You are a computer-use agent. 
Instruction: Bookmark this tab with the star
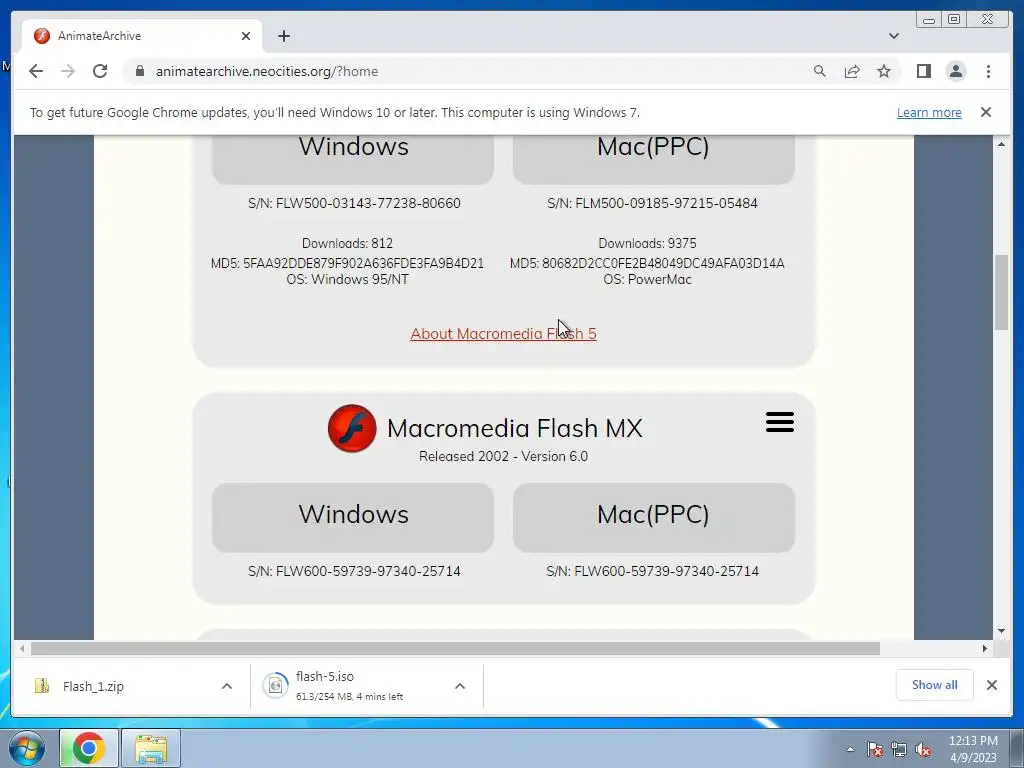tap(884, 71)
